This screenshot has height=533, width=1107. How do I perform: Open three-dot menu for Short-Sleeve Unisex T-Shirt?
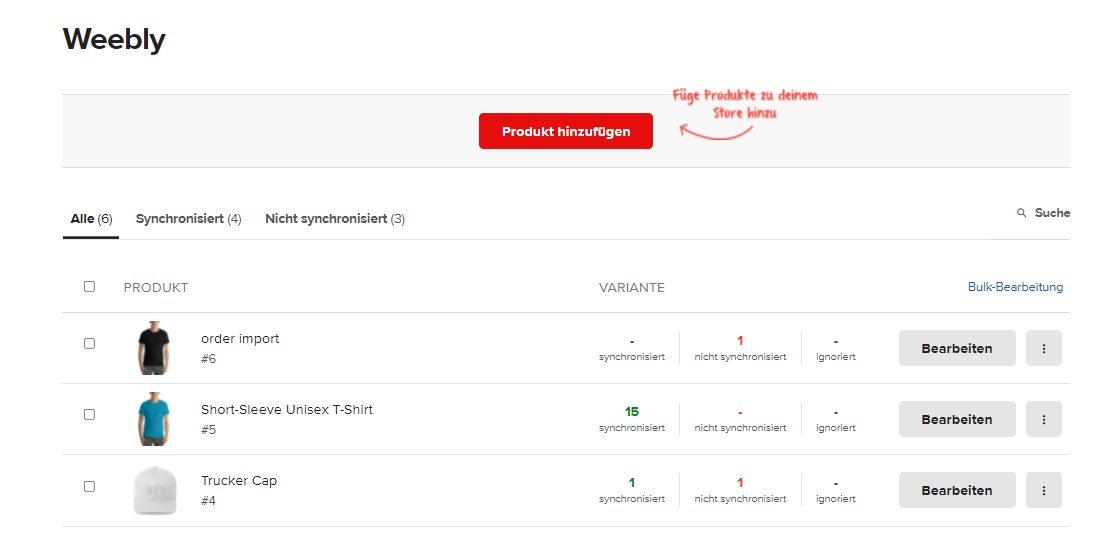tap(1043, 419)
